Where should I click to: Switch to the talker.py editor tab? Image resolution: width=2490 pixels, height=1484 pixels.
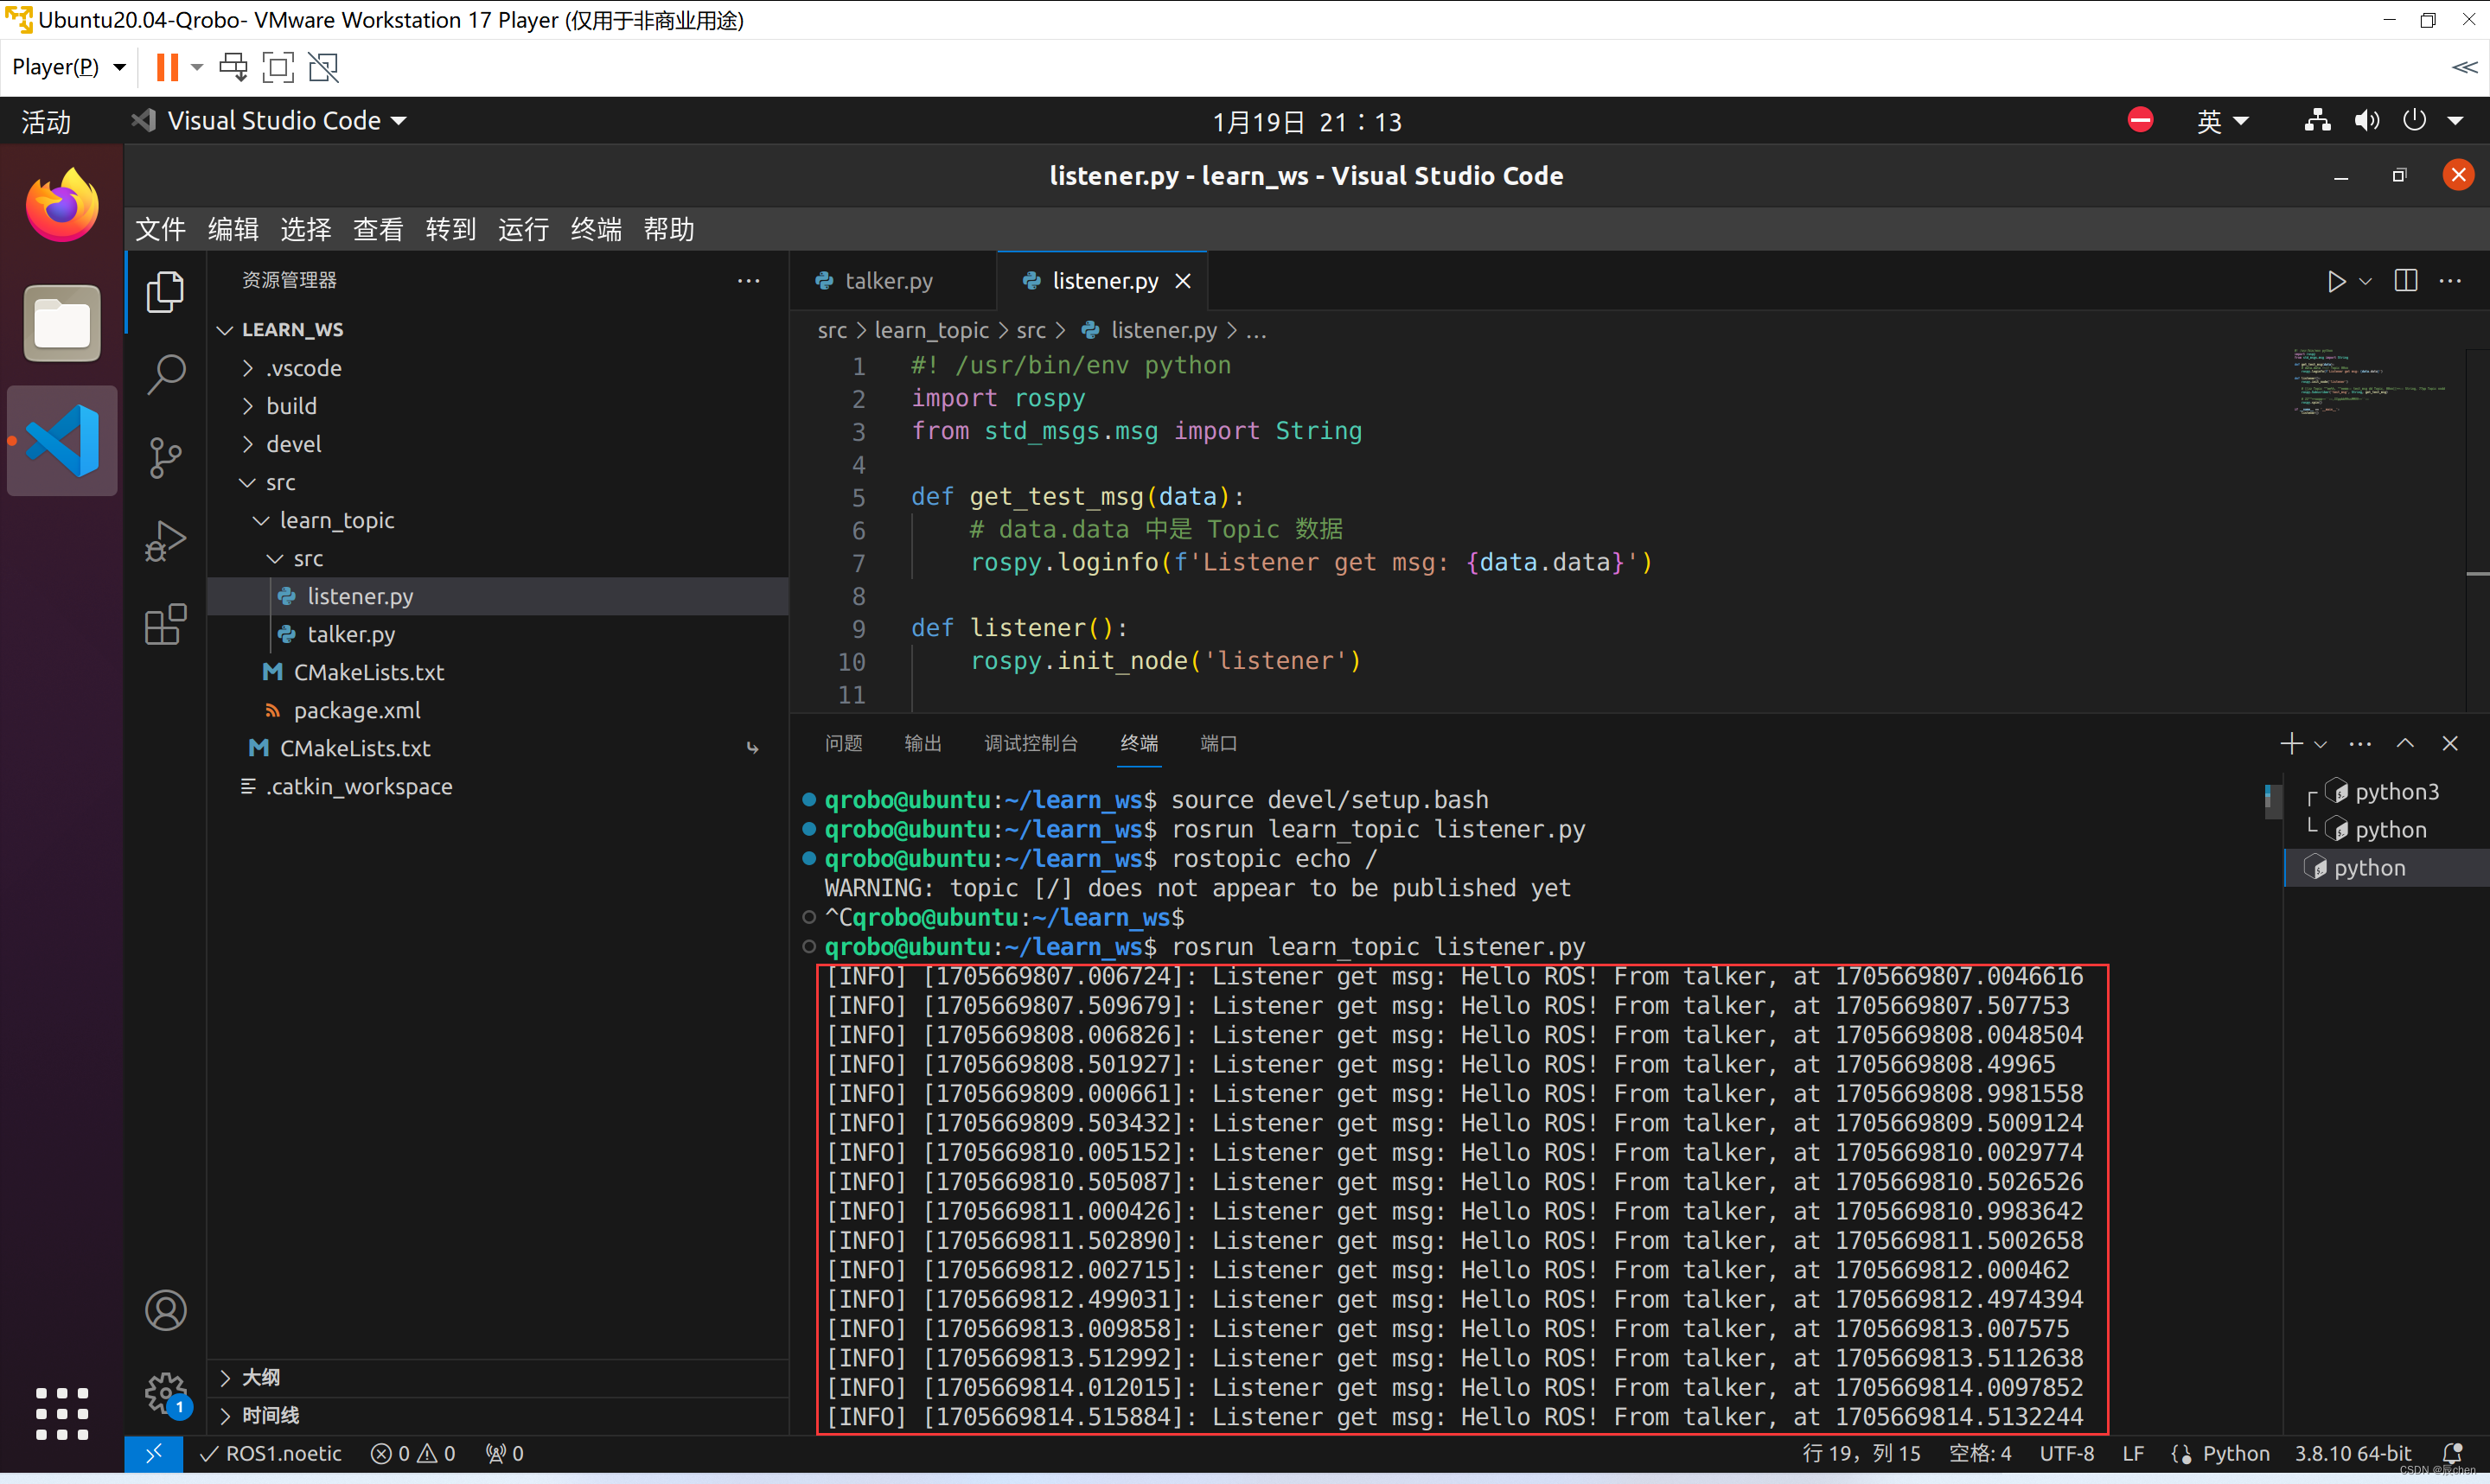coord(888,281)
